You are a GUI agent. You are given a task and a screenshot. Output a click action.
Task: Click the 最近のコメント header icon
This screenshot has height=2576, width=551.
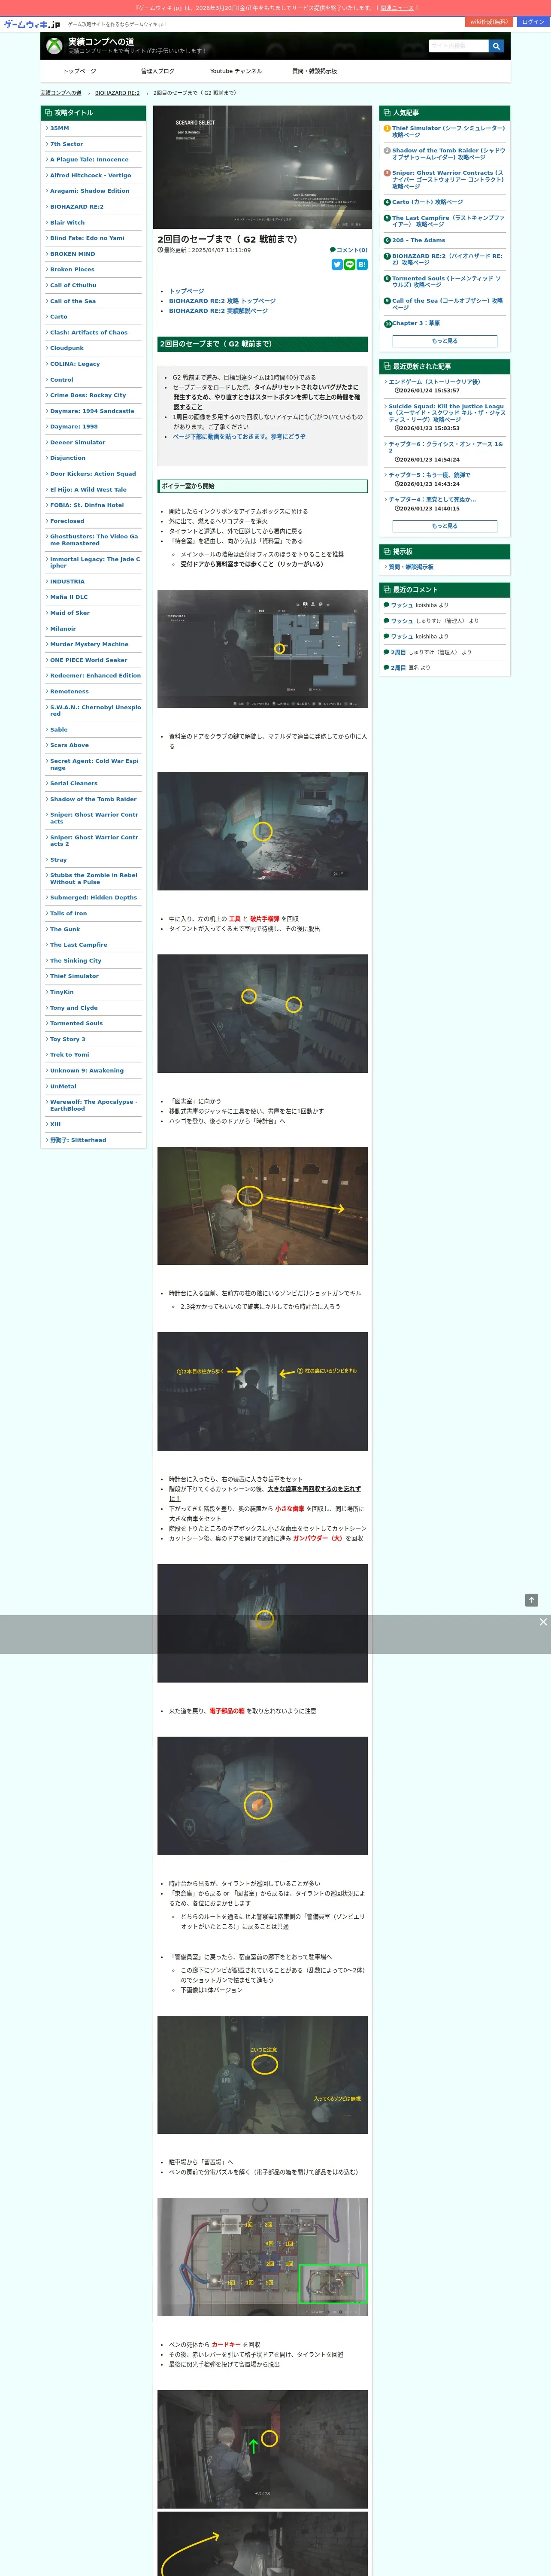[x=387, y=590]
